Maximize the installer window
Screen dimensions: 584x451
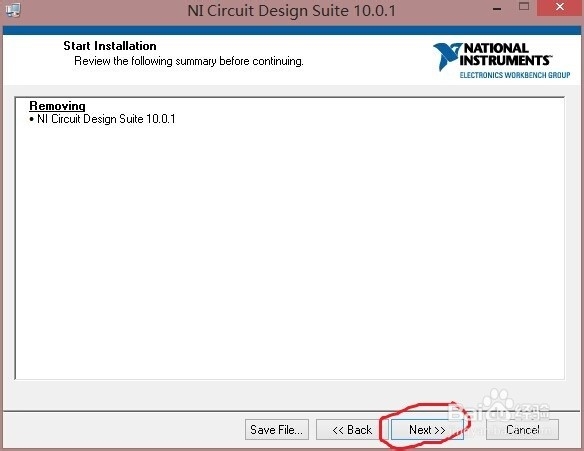click(524, 7)
